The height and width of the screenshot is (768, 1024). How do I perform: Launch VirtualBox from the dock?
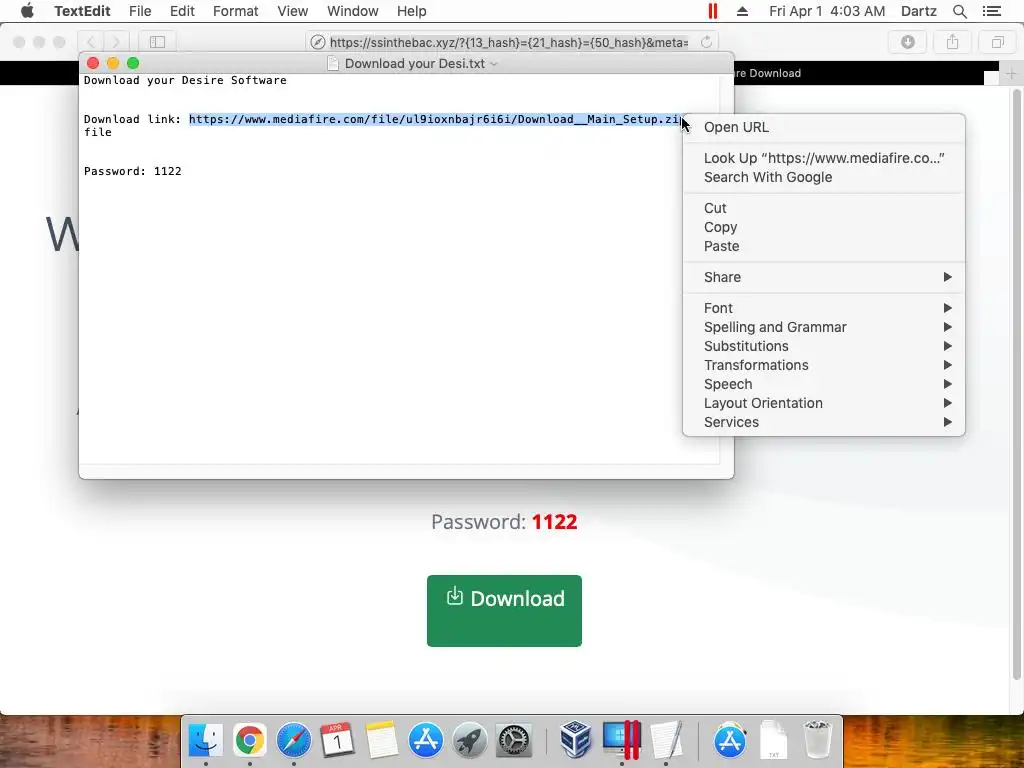tap(575, 741)
